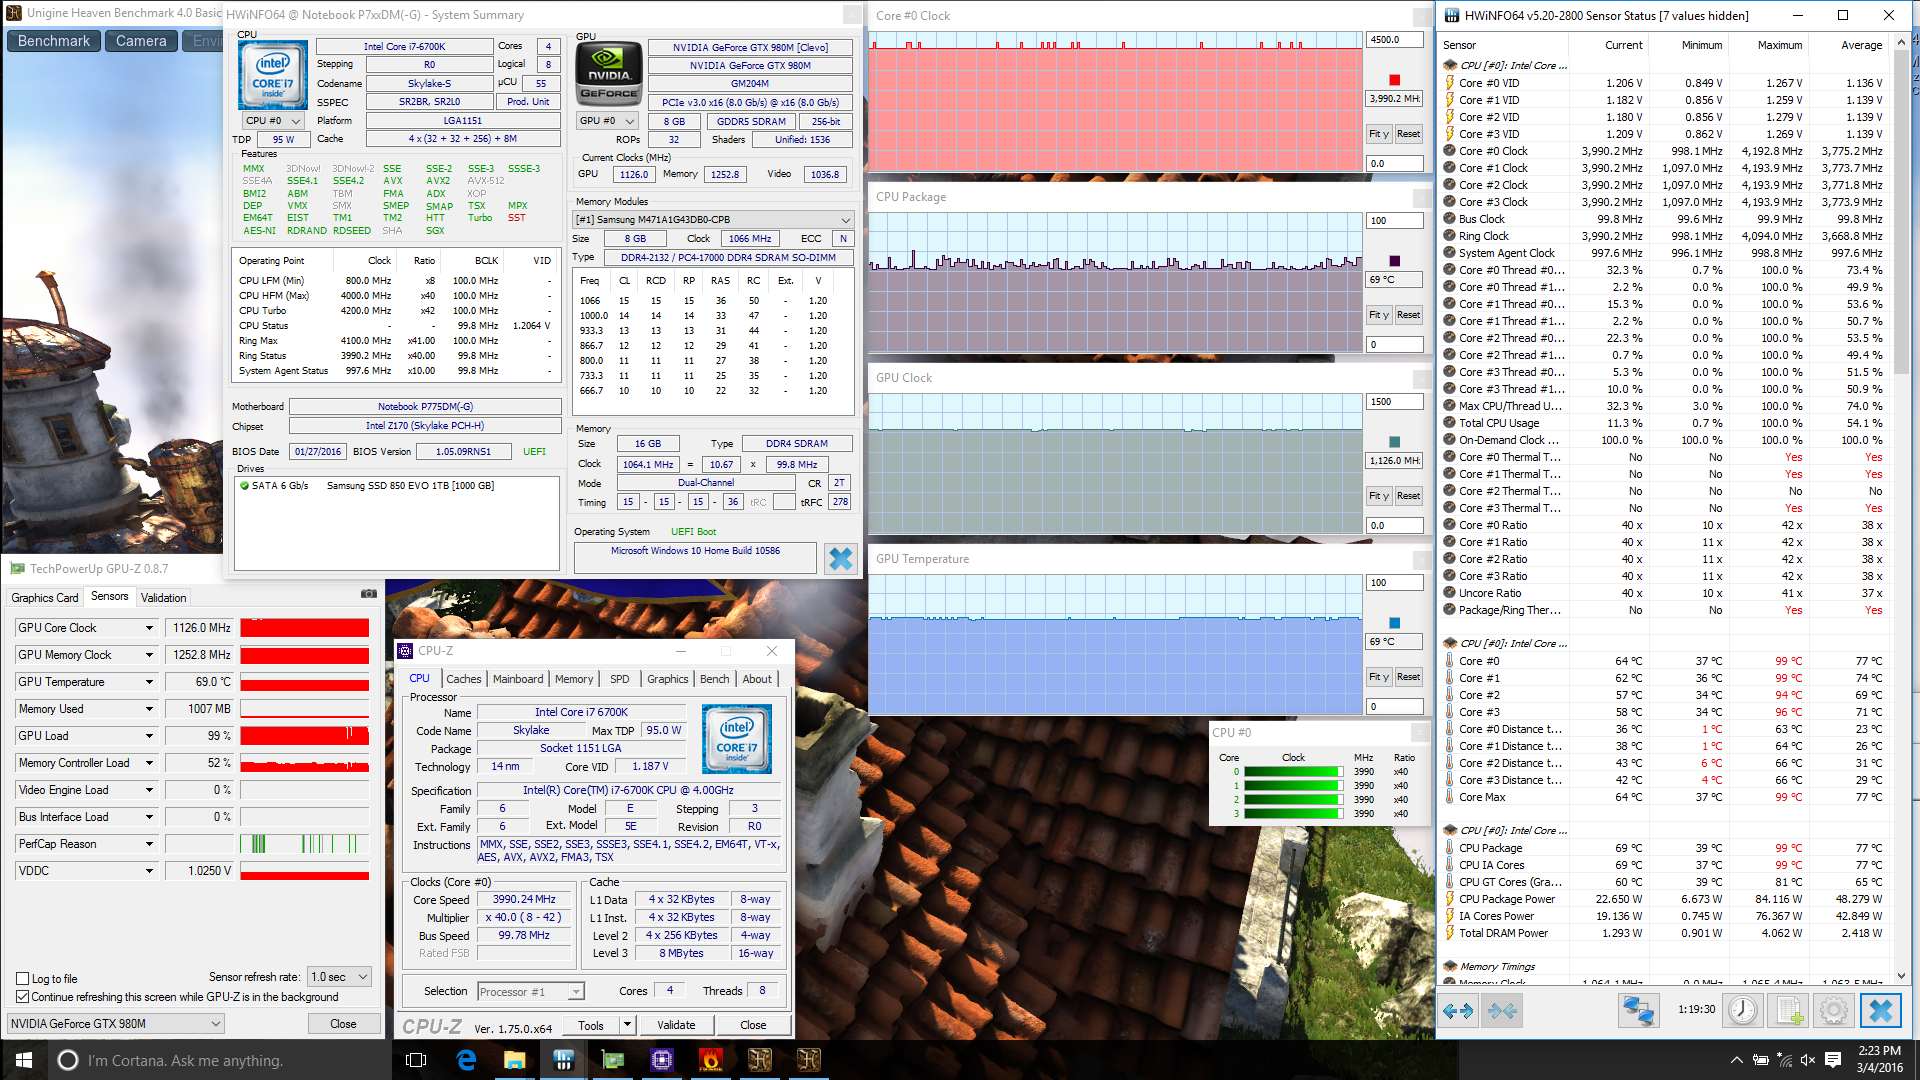Open the remote network monitors icon in HWiNFO
This screenshot has height=1080, width=1920.
[1638, 1011]
